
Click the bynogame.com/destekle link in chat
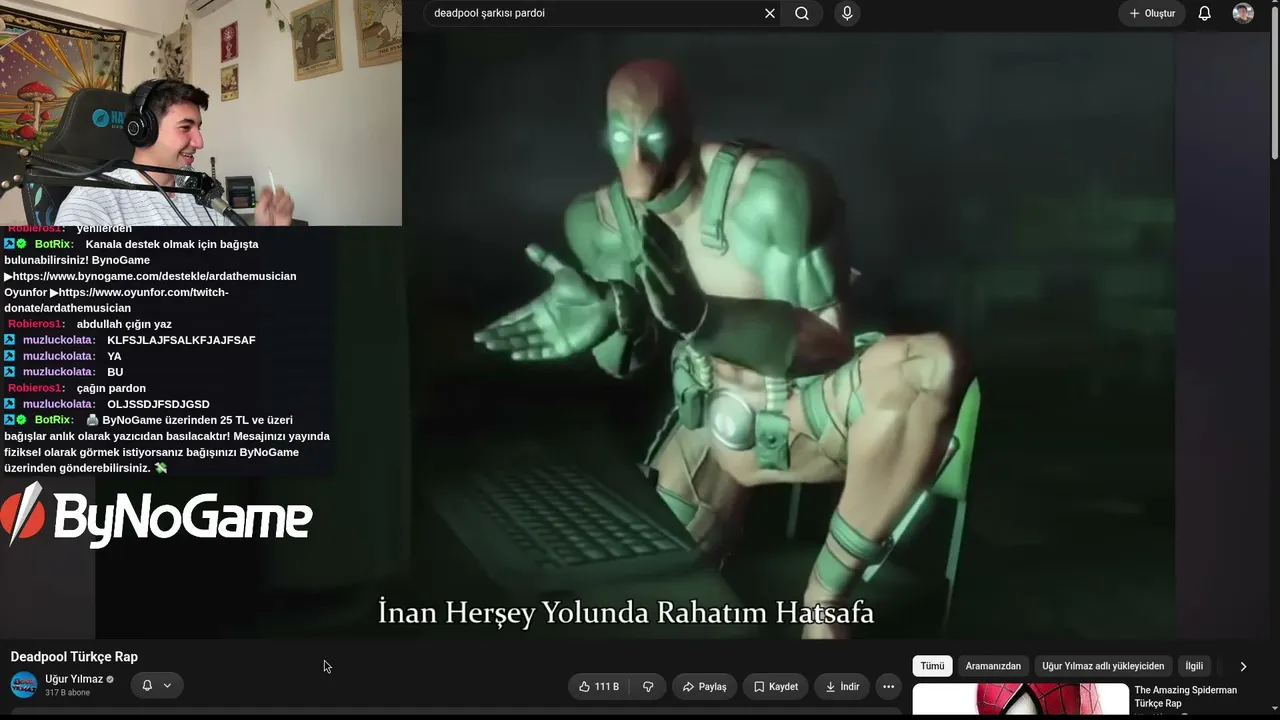(154, 276)
